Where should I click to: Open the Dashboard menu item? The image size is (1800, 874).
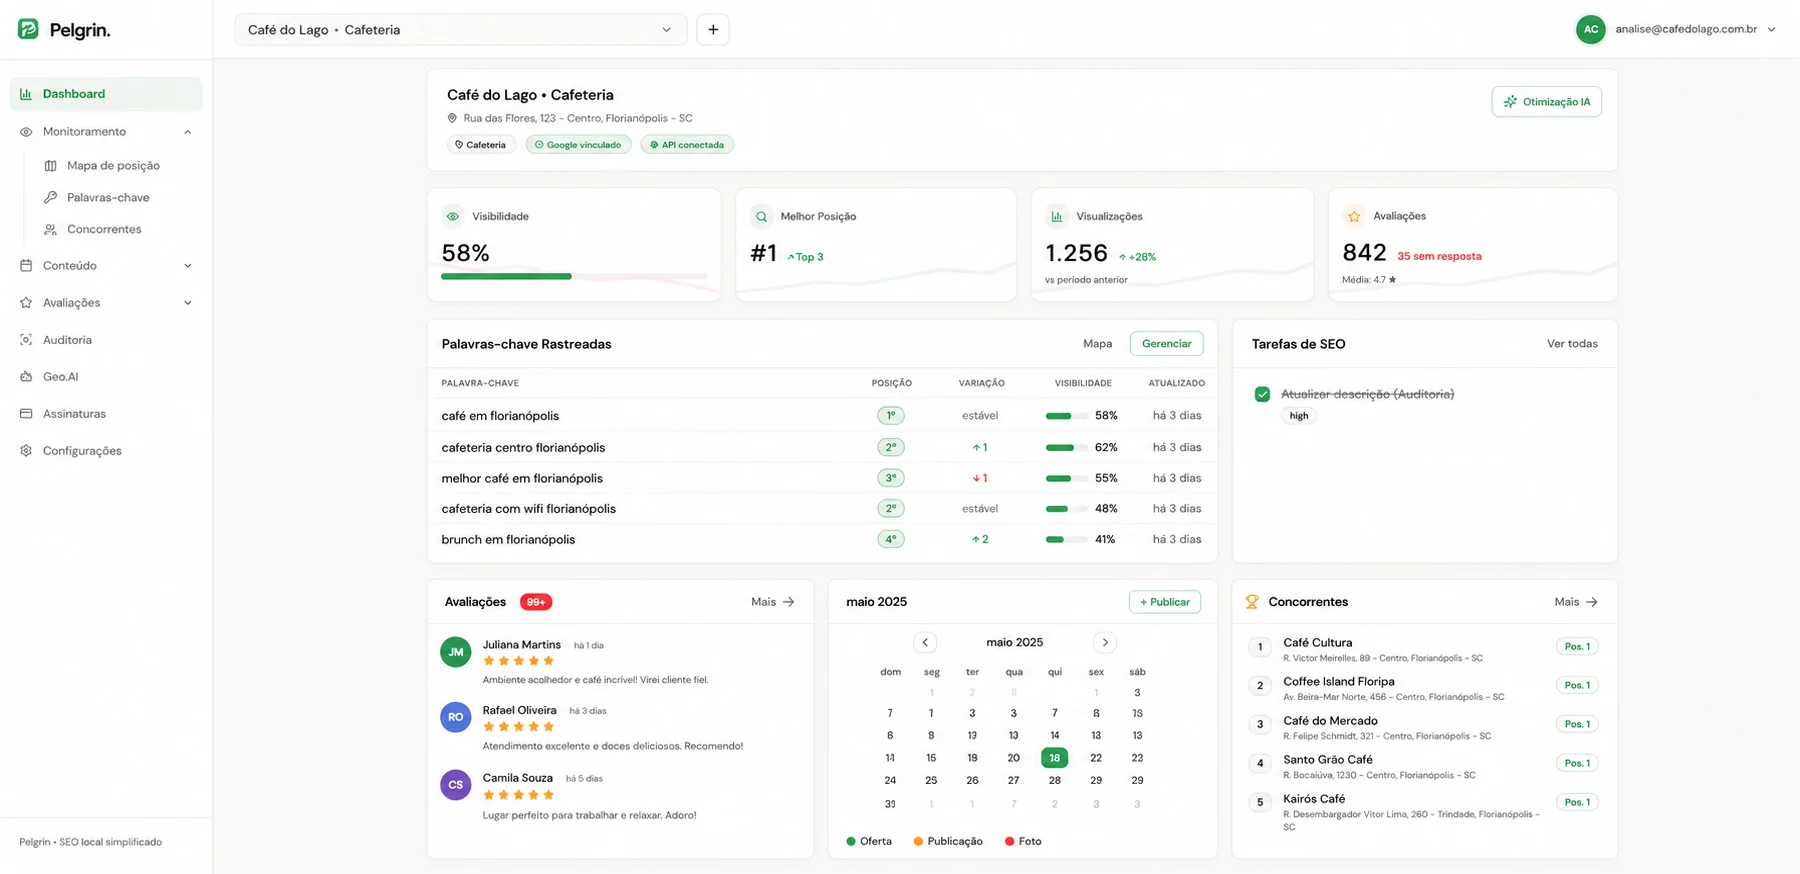106,94
